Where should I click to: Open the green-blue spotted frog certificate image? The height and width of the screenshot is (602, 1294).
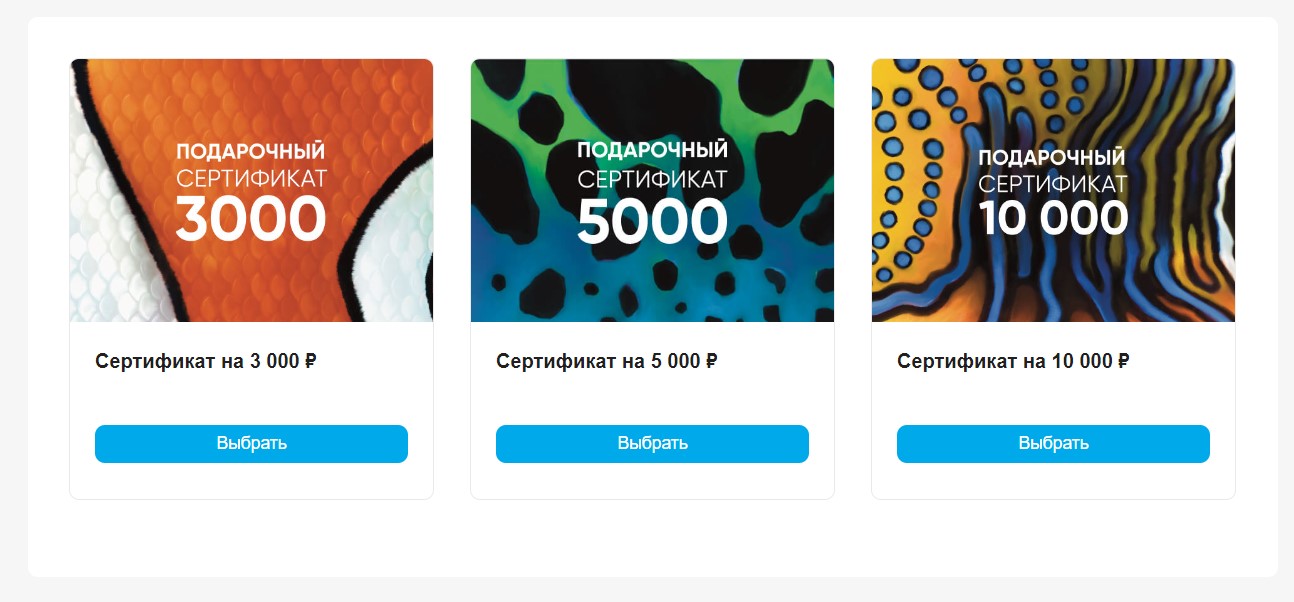(x=652, y=190)
